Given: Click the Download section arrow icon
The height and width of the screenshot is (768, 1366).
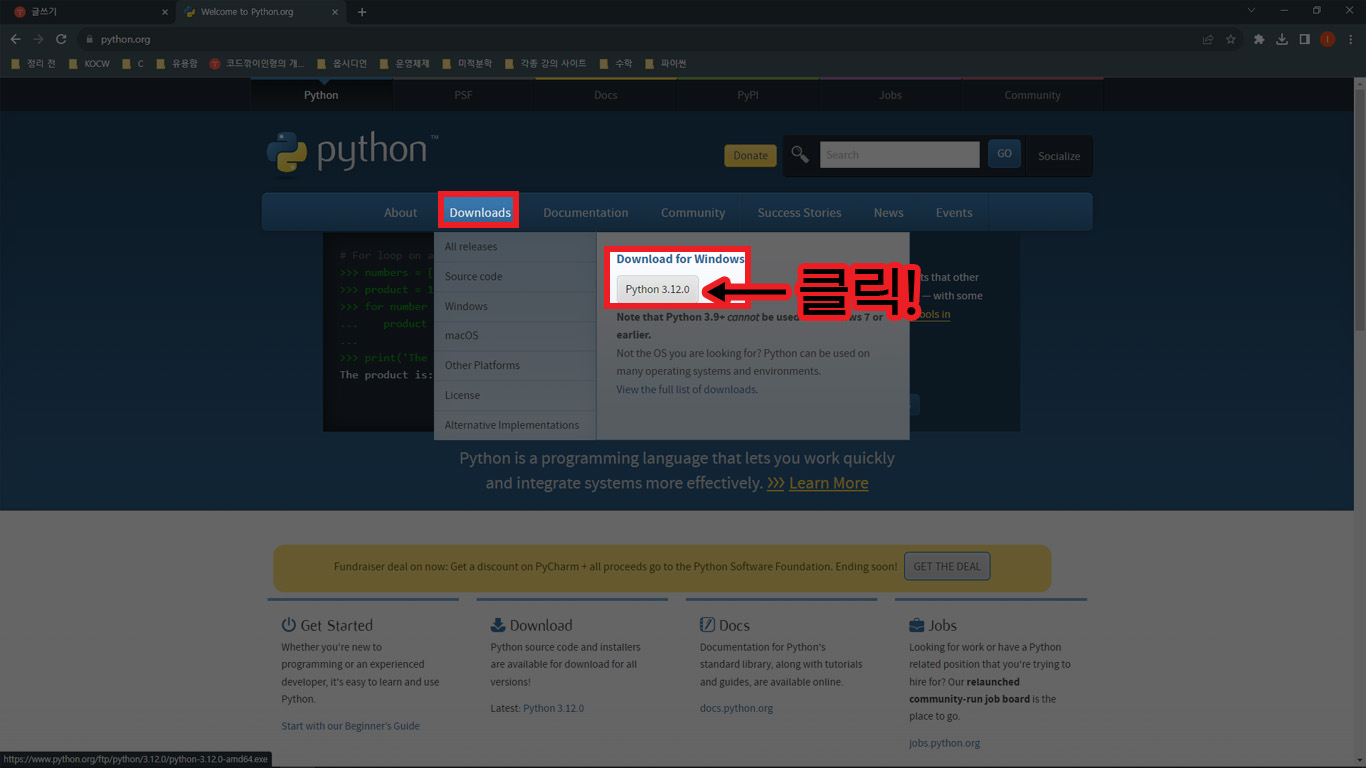Looking at the screenshot, I should (x=498, y=625).
